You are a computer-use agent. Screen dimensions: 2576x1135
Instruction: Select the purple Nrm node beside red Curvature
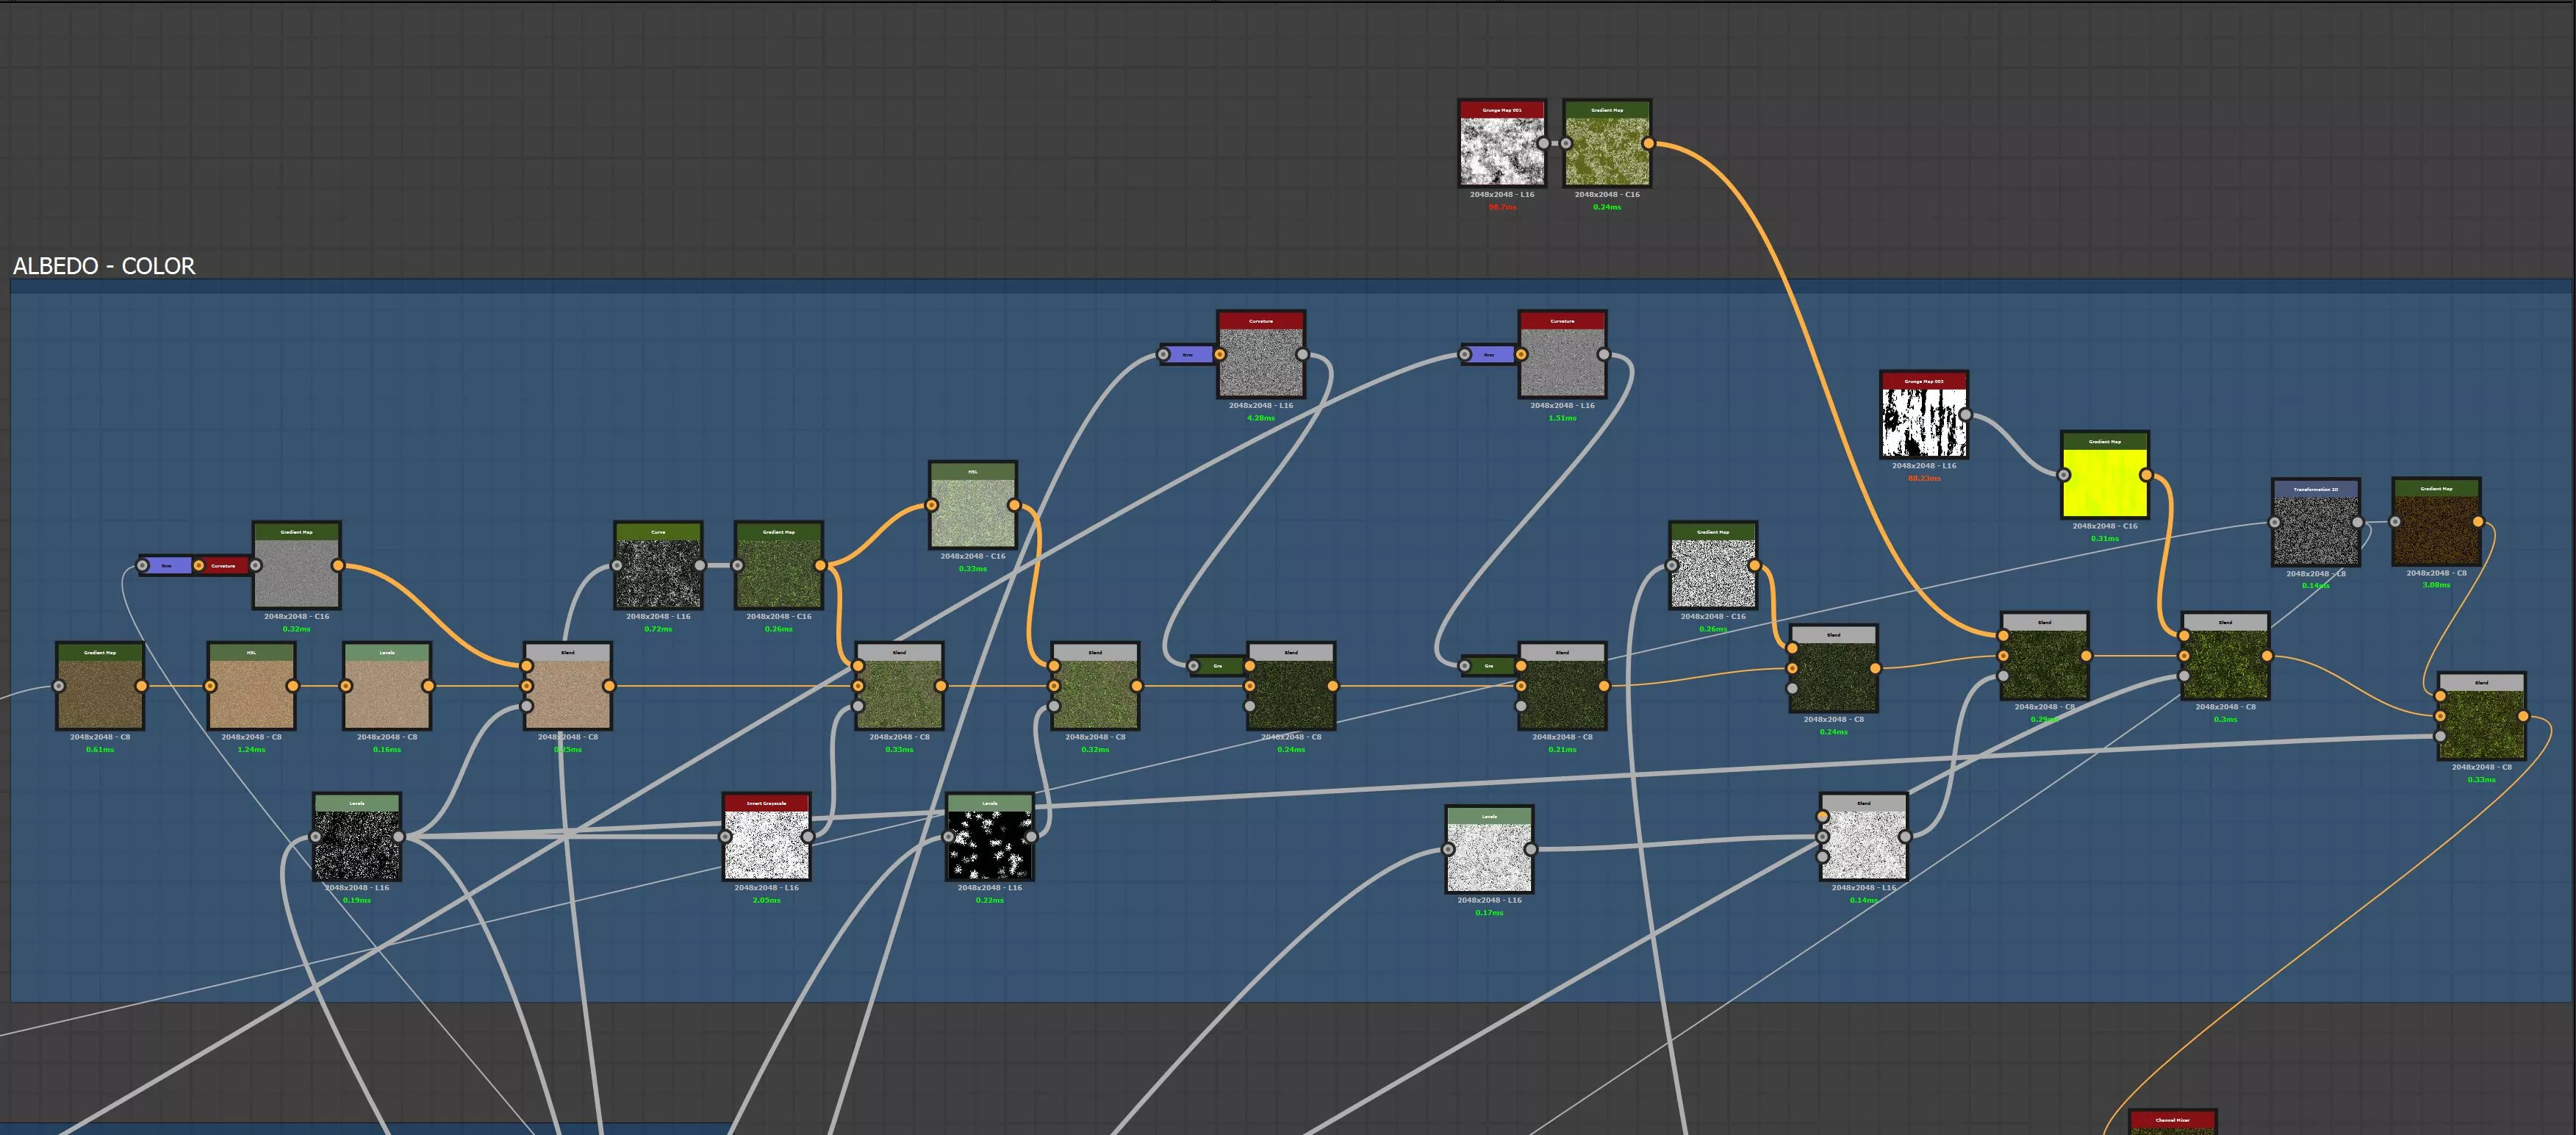(x=167, y=566)
